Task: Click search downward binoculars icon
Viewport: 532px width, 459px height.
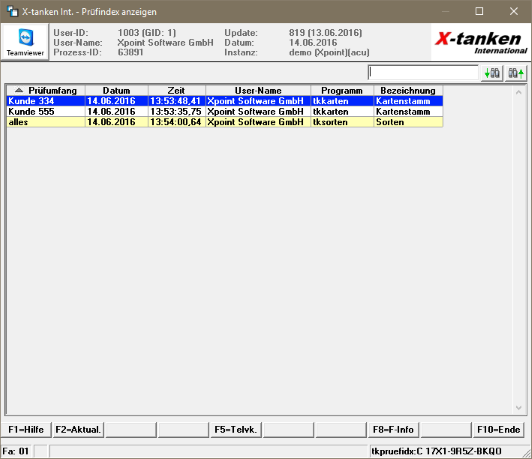Action: pos(492,73)
